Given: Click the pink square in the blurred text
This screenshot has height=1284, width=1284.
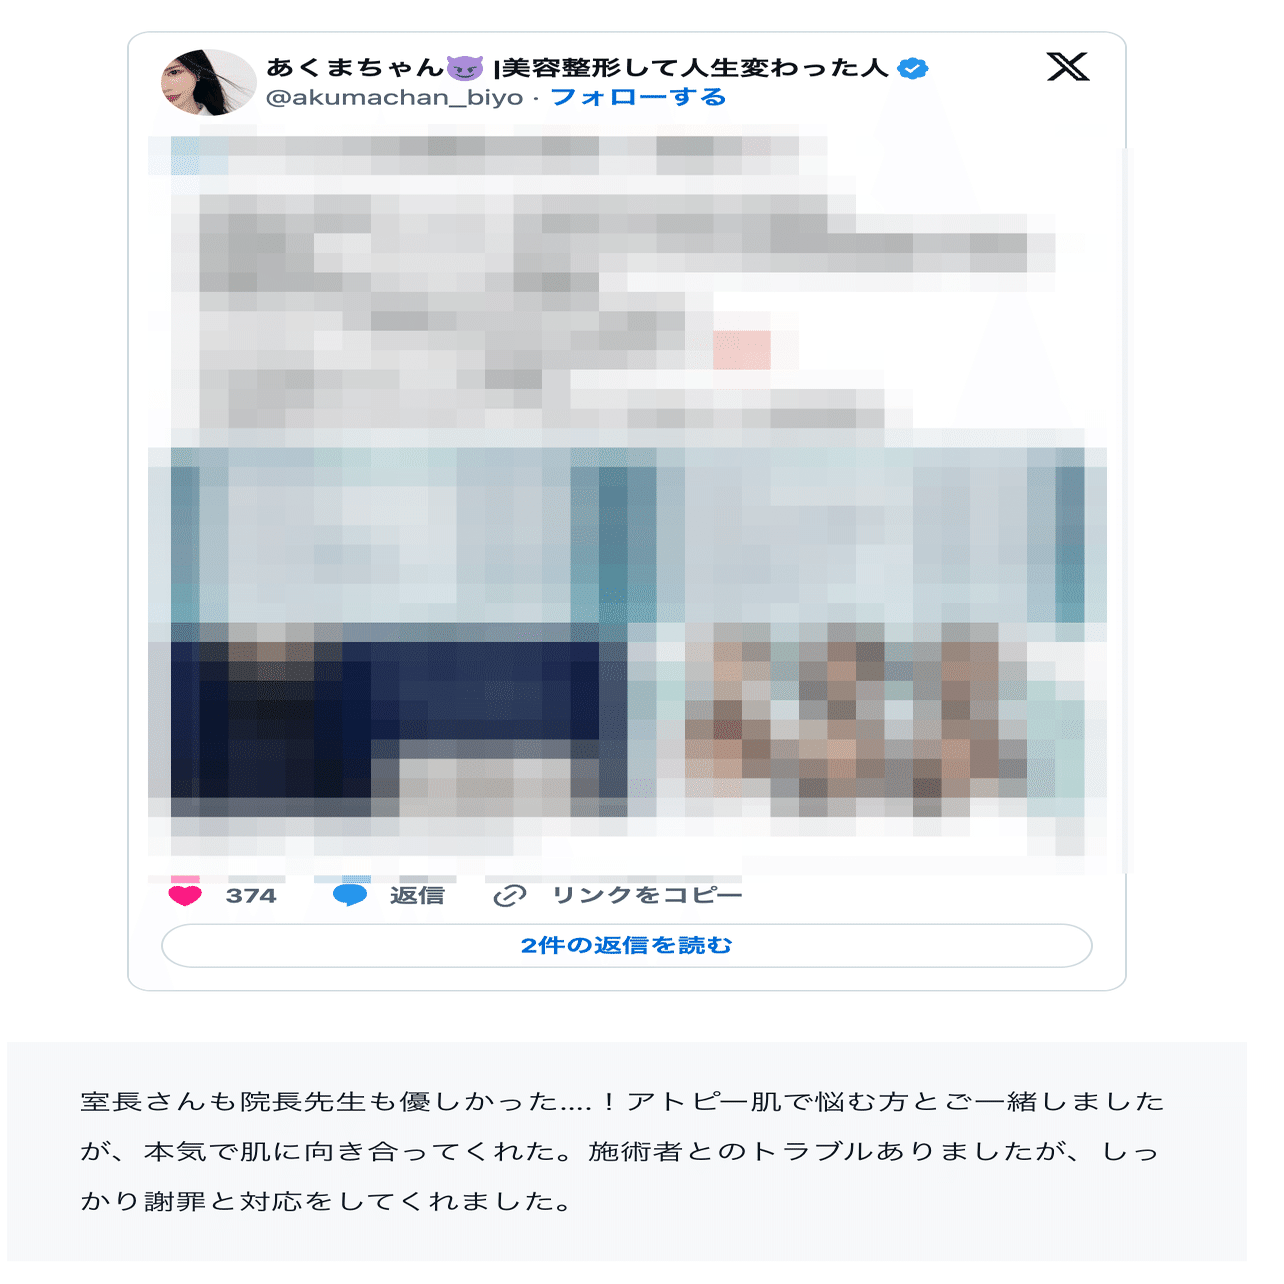Looking at the screenshot, I should (x=742, y=350).
